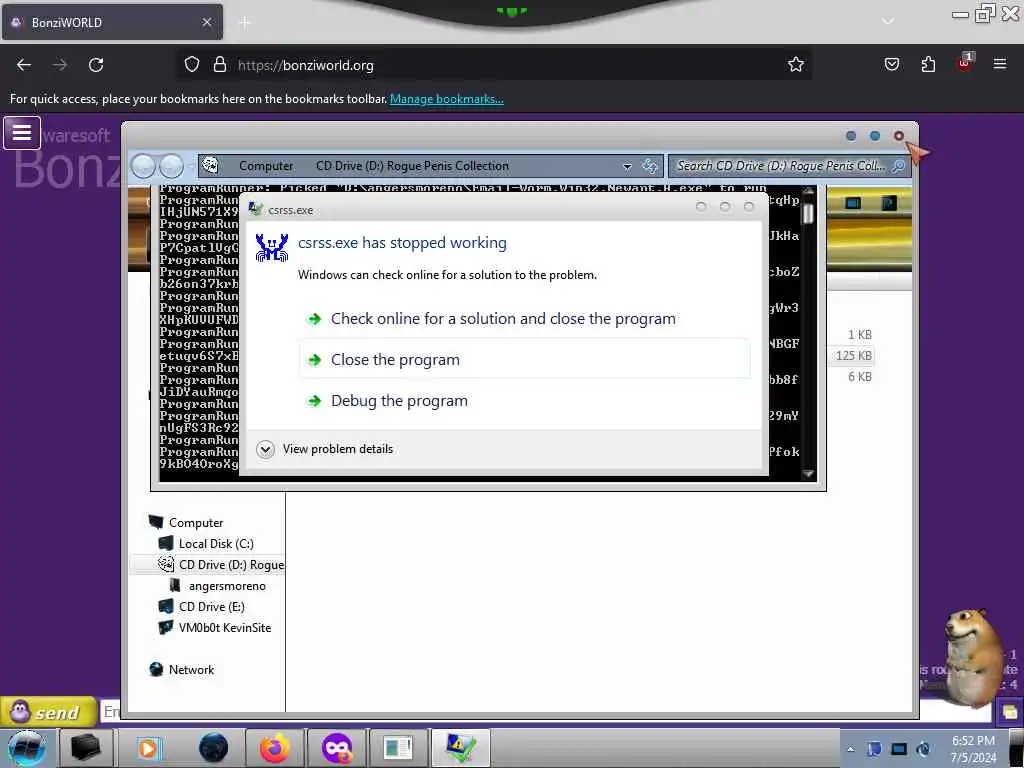Open the document window taskbar icon
Image resolution: width=1024 pixels, height=768 pixels.
398,748
